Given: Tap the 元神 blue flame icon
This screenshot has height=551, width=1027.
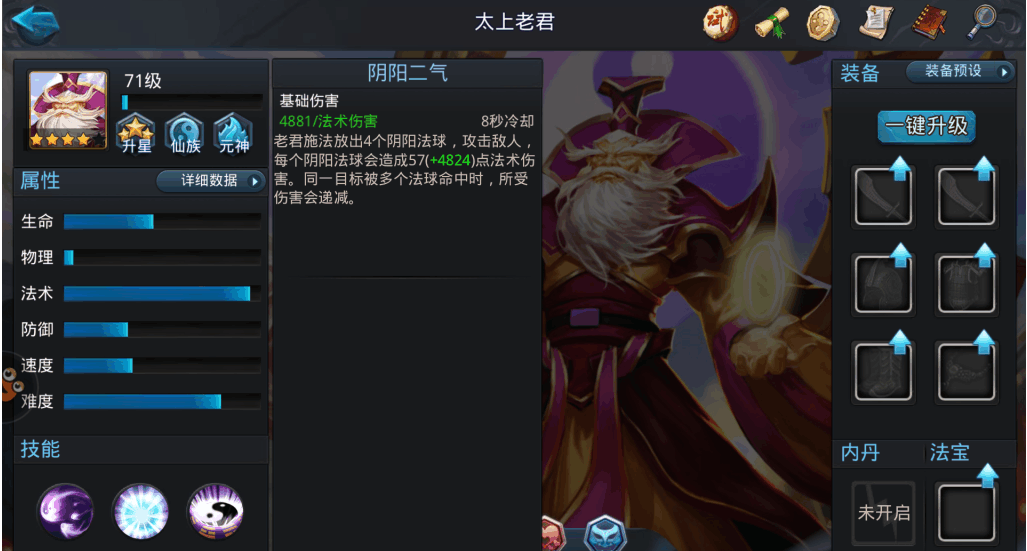Looking at the screenshot, I should 233,134.
